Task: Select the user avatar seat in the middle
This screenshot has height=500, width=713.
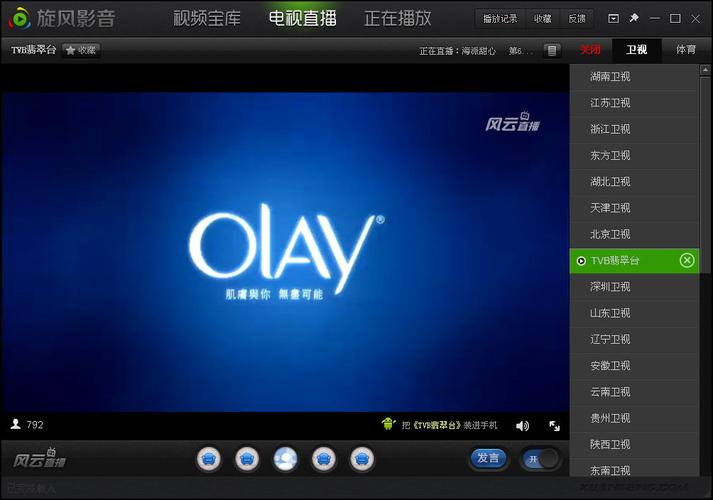Action: click(x=285, y=459)
